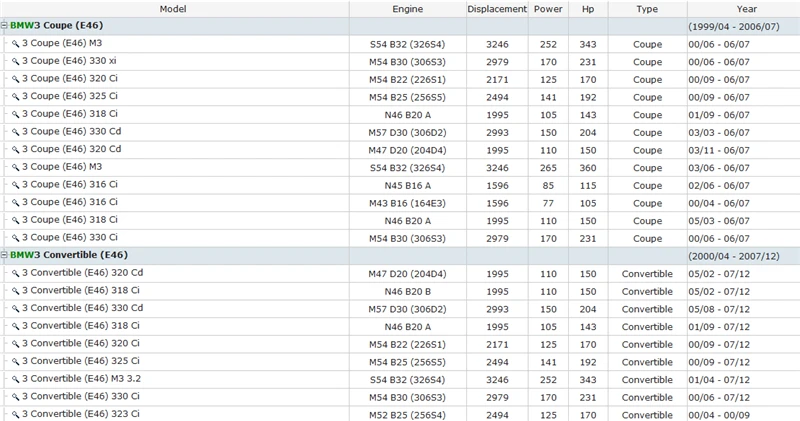Screen dimensions: 800x421
Task: Click magnifier icon for Convertible 330 Cd row
Action: click(x=15, y=309)
